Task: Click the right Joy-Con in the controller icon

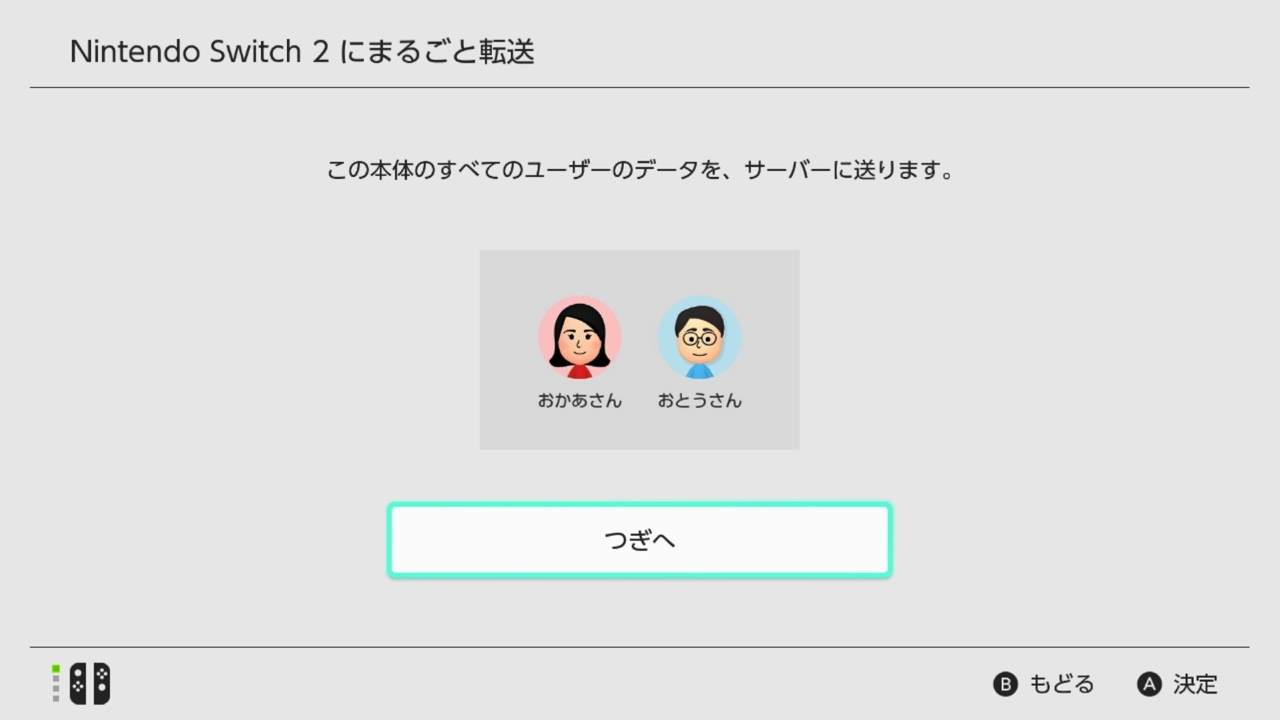Action: tap(101, 684)
